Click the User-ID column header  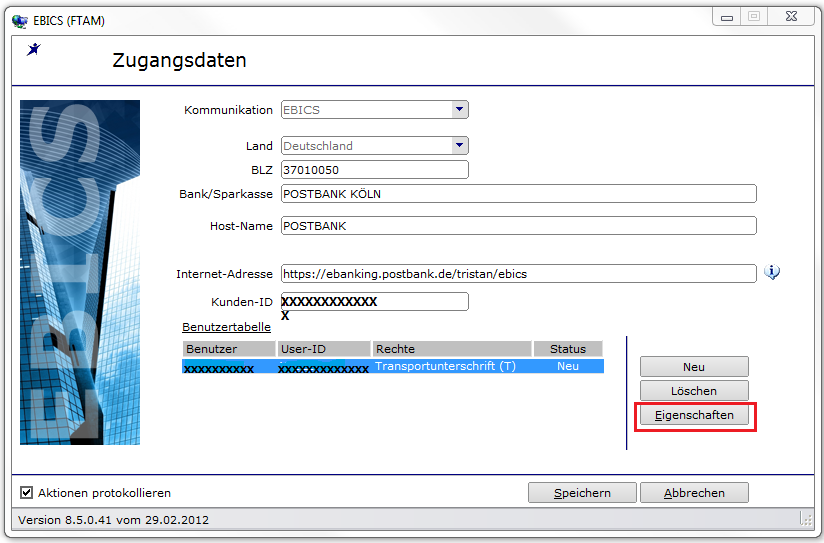[324, 349]
